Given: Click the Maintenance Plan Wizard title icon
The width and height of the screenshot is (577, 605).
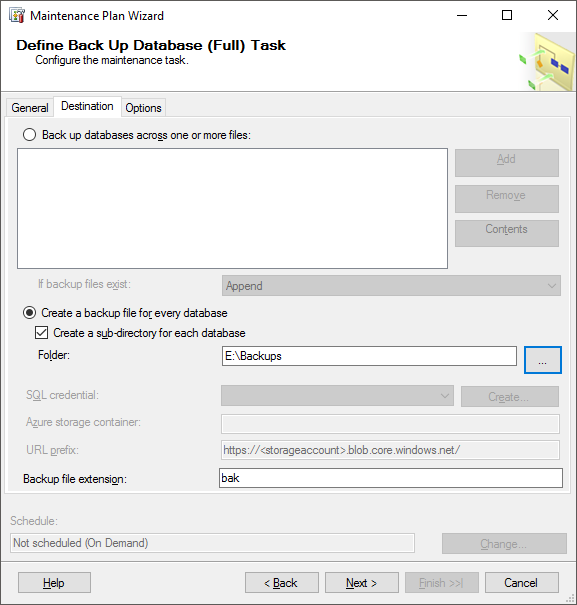Looking at the screenshot, I should click(x=17, y=16).
